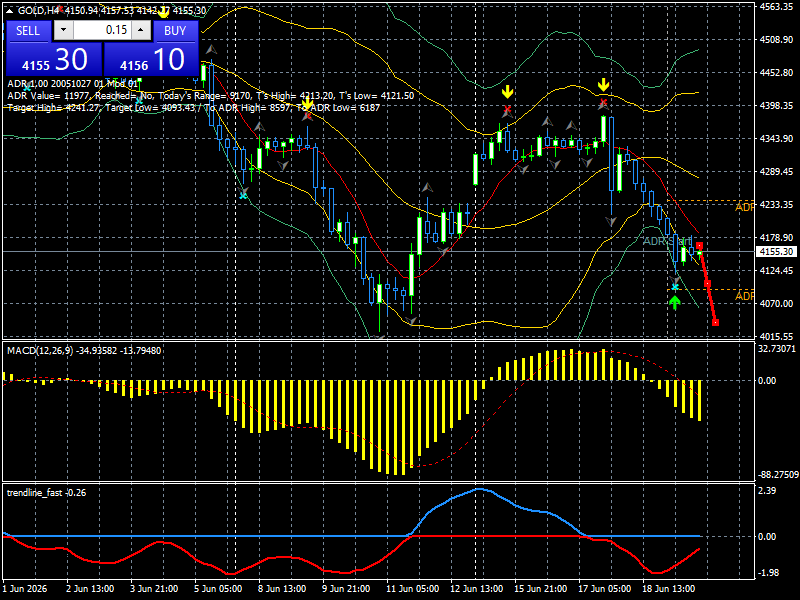Click the 4015.55 price scale label
The width and height of the screenshot is (800, 600).
click(x=776, y=337)
